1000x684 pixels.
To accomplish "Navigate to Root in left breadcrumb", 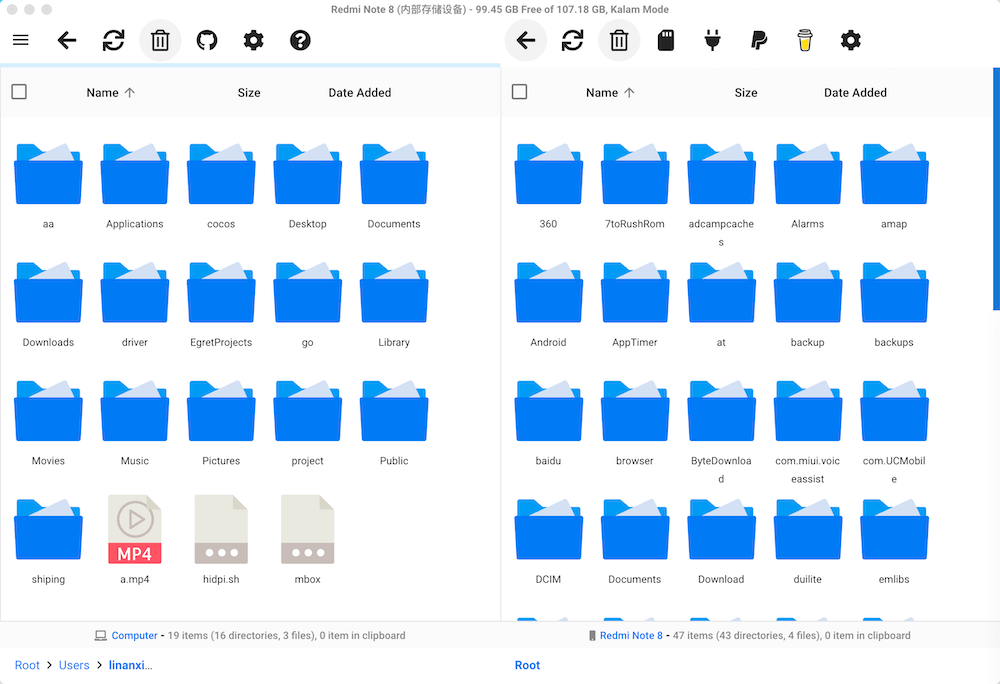I will pos(27,665).
